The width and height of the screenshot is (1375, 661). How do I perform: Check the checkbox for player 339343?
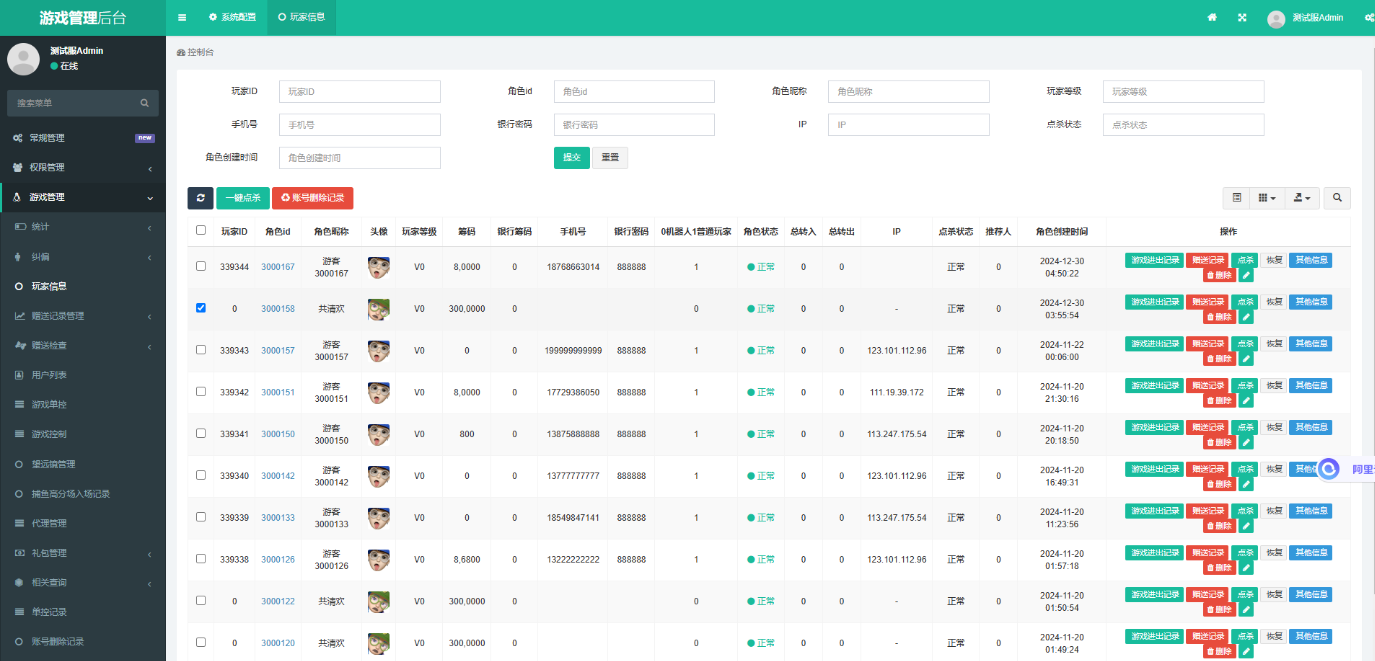pos(200,350)
